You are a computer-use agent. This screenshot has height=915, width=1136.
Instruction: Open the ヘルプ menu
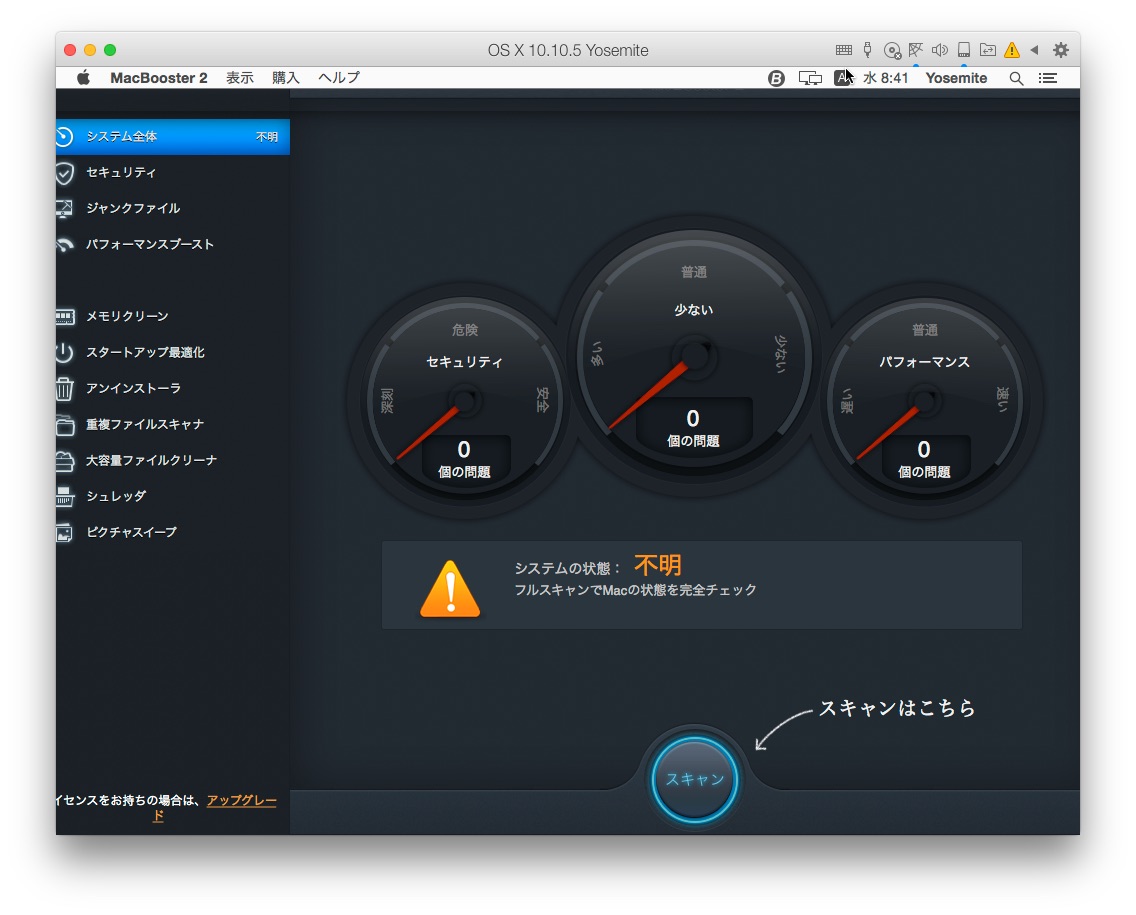(339, 78)
